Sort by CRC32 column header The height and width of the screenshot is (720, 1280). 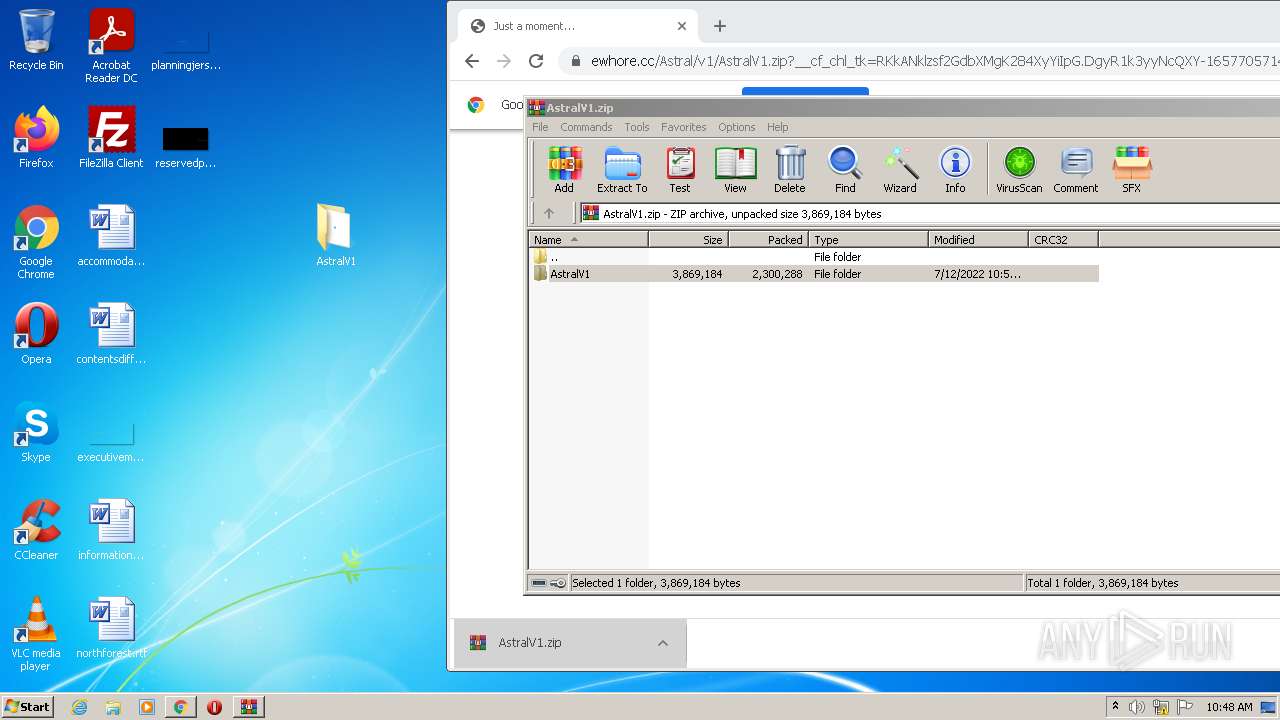point(1064,240)
